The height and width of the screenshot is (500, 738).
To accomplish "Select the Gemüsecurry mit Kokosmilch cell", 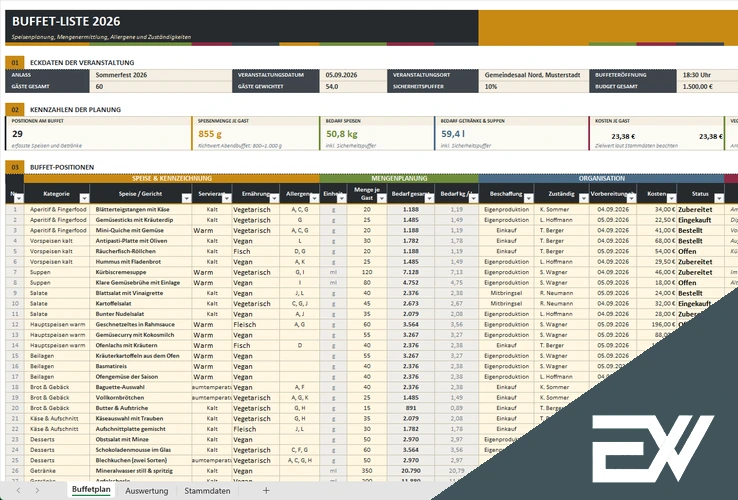I will tap(140, 335).
